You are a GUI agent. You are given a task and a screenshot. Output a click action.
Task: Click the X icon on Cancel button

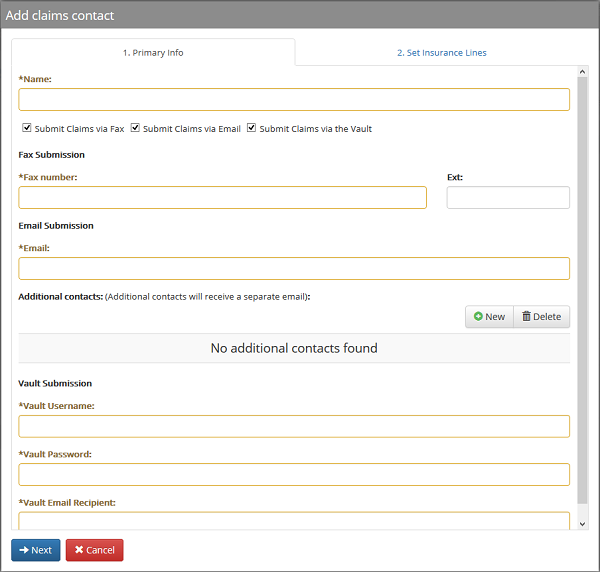[x=79, y=550]
